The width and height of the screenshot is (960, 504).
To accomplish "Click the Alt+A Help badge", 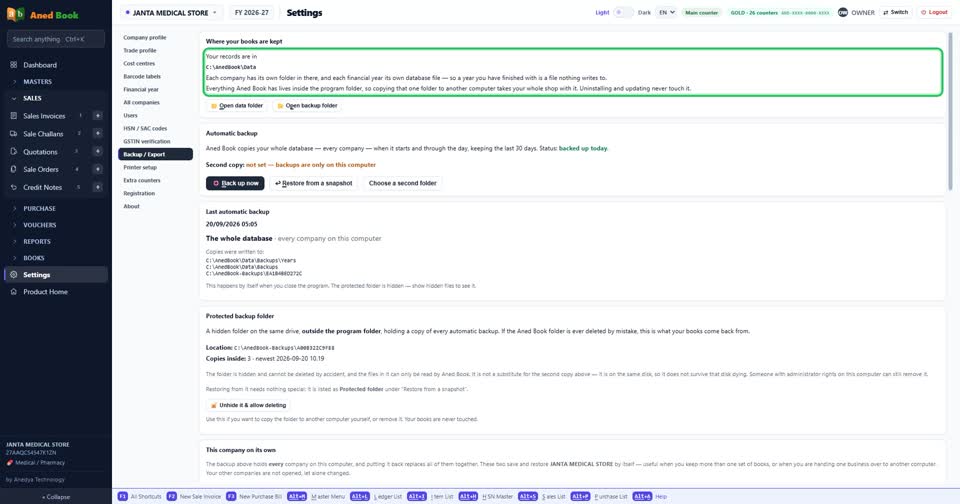I will pos(642,497).
